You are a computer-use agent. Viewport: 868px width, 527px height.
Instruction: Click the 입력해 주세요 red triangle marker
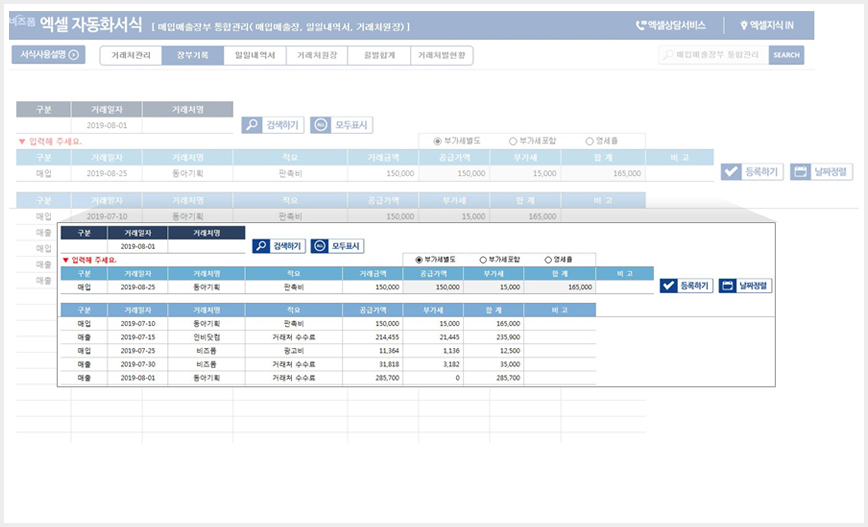[x=65, y=260]
